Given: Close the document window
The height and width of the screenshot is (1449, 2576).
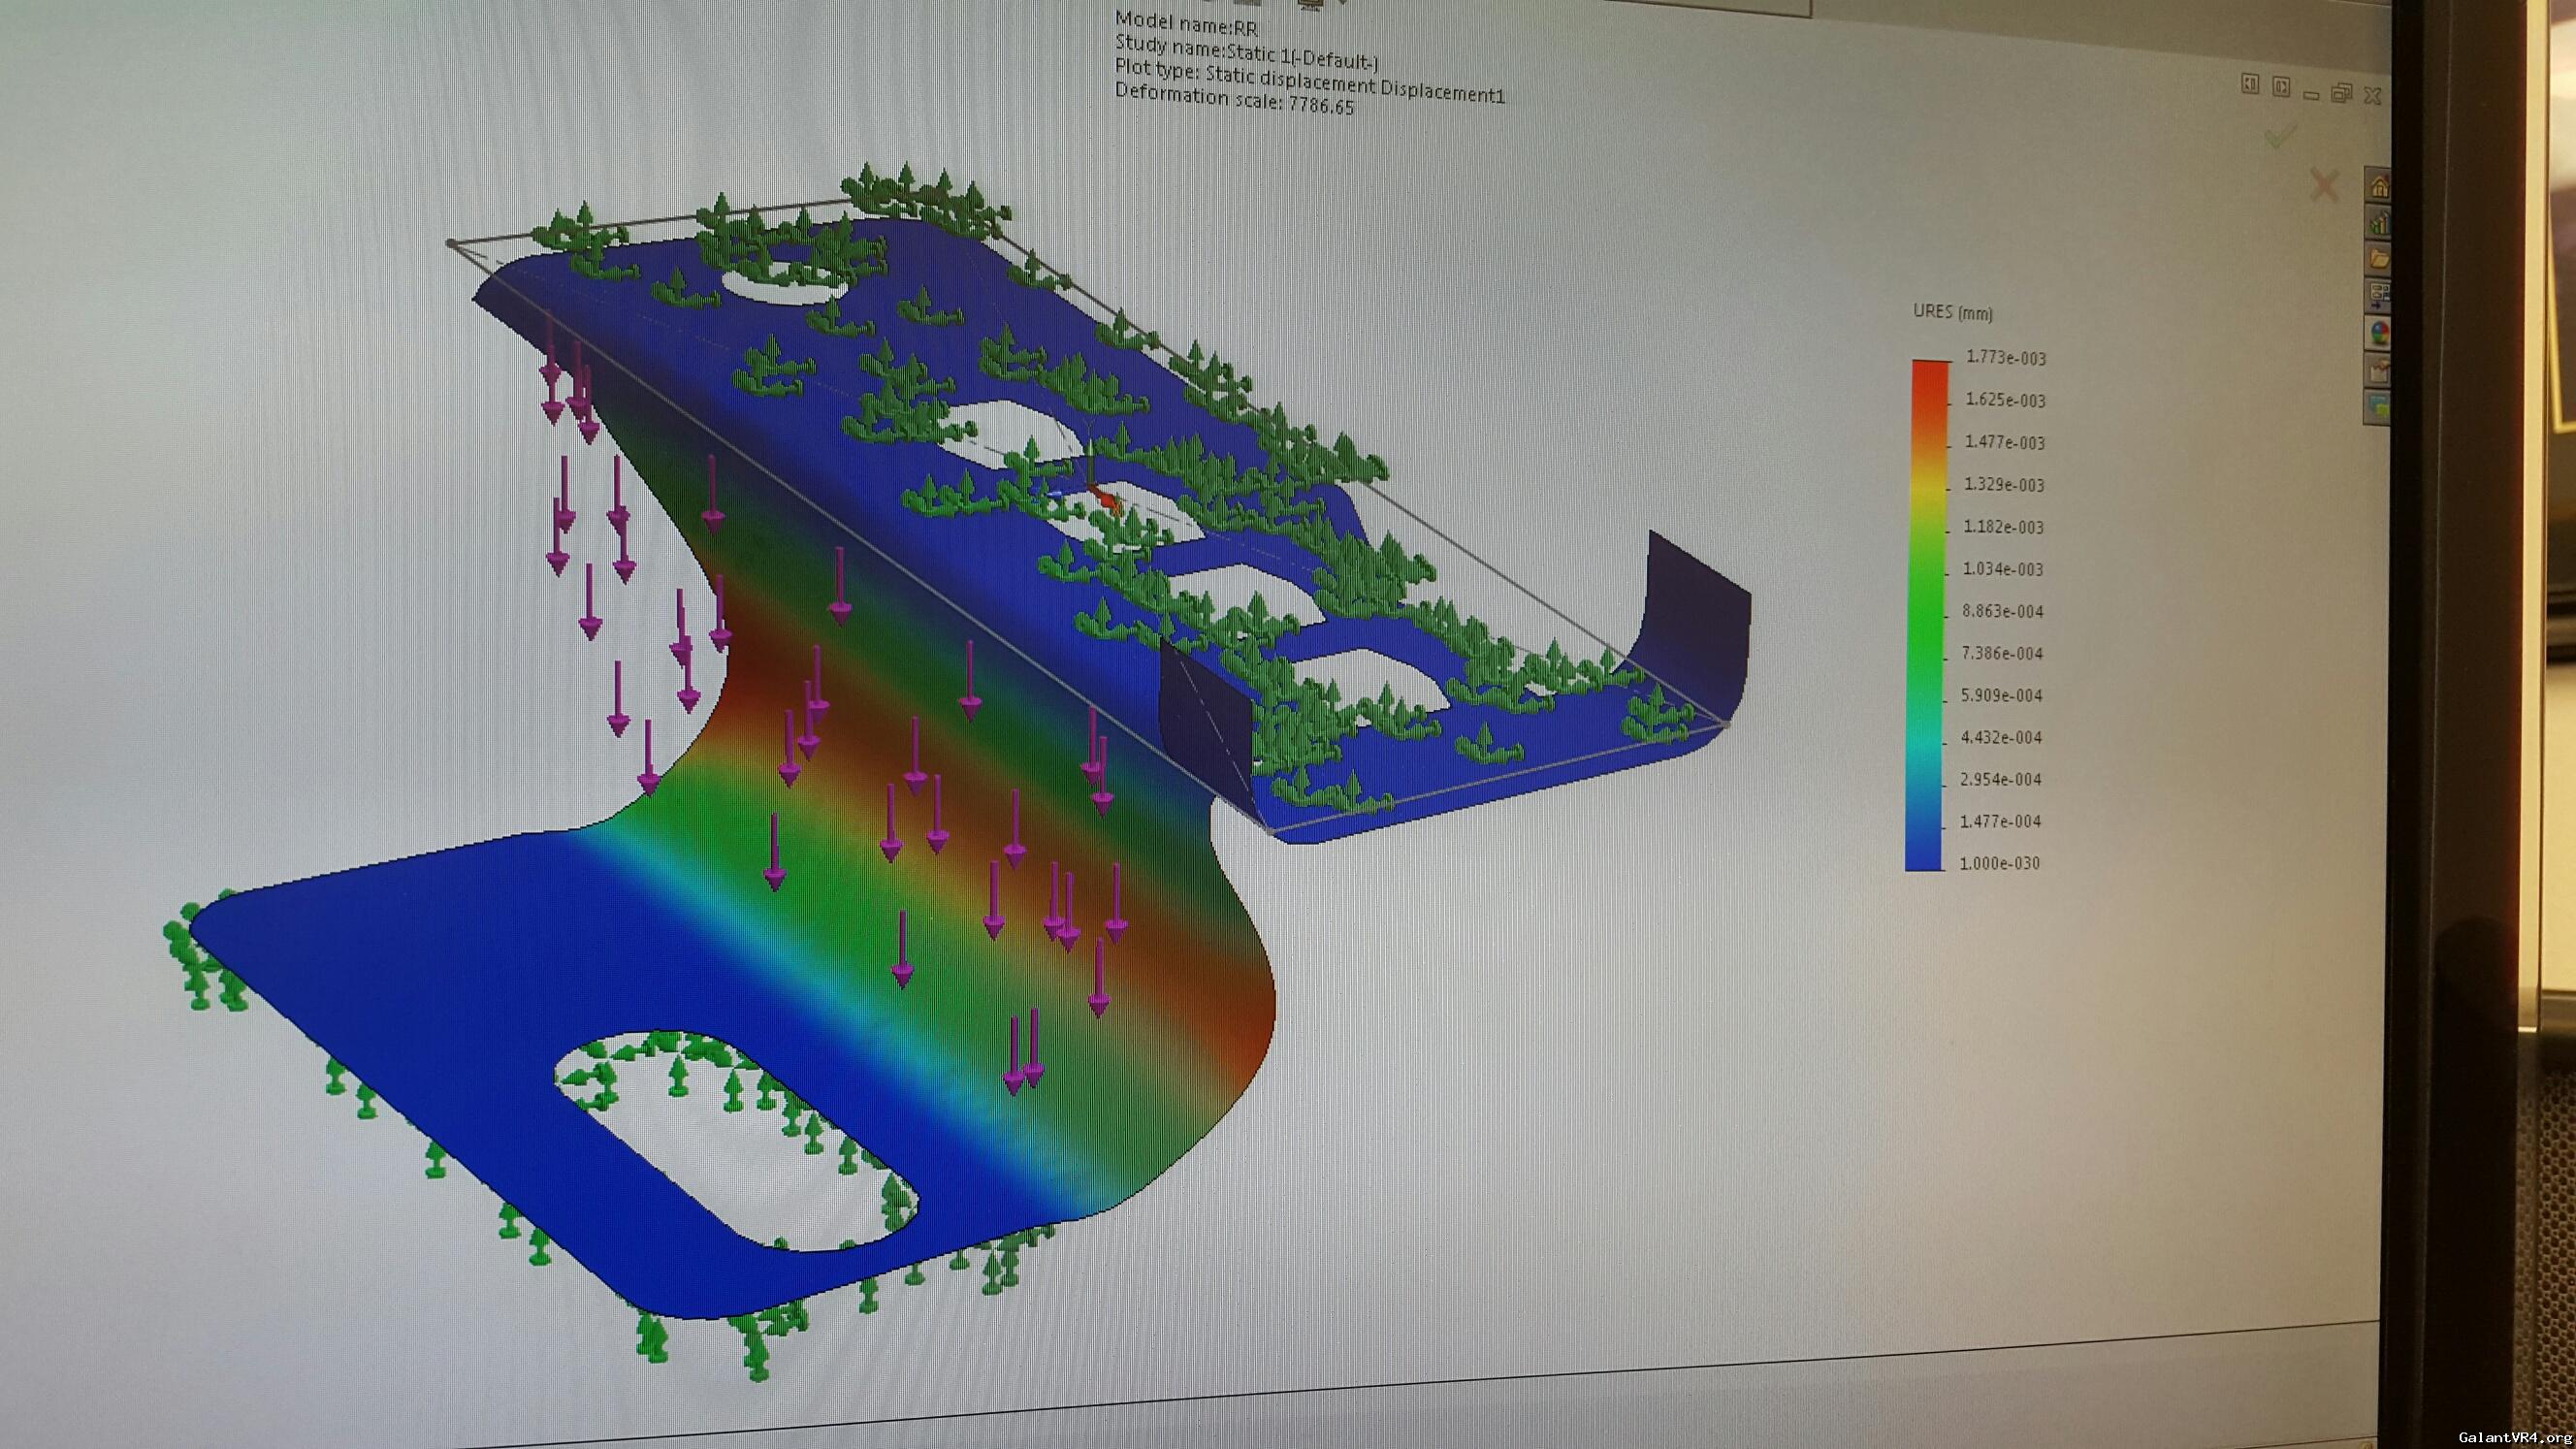Looking at the screenshot, I should coord(2372,95).
